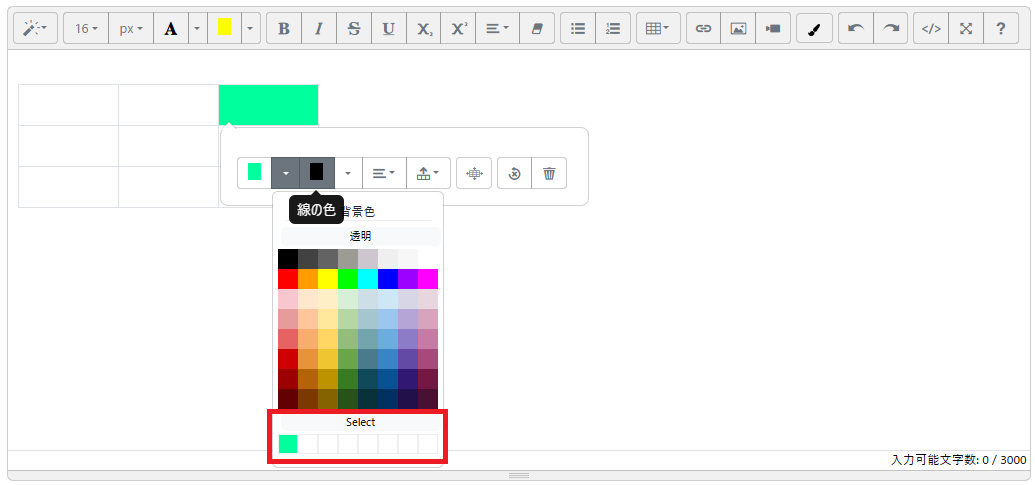Toggle the code view button
The image size is (1035, 485).
(x=931, y=29)
